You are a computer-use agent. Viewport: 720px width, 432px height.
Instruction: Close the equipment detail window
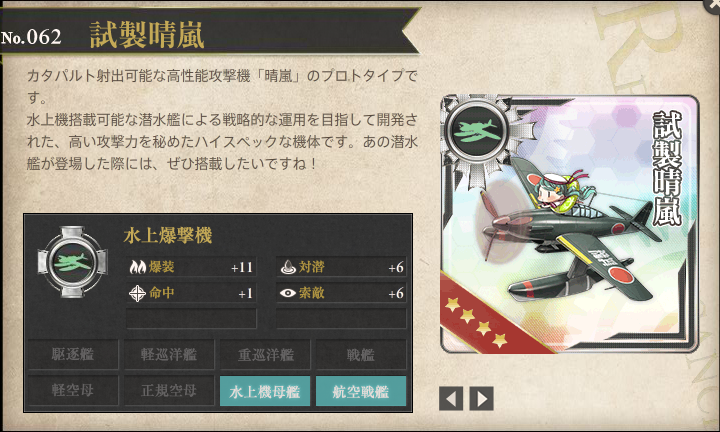(x=713, y=5)
